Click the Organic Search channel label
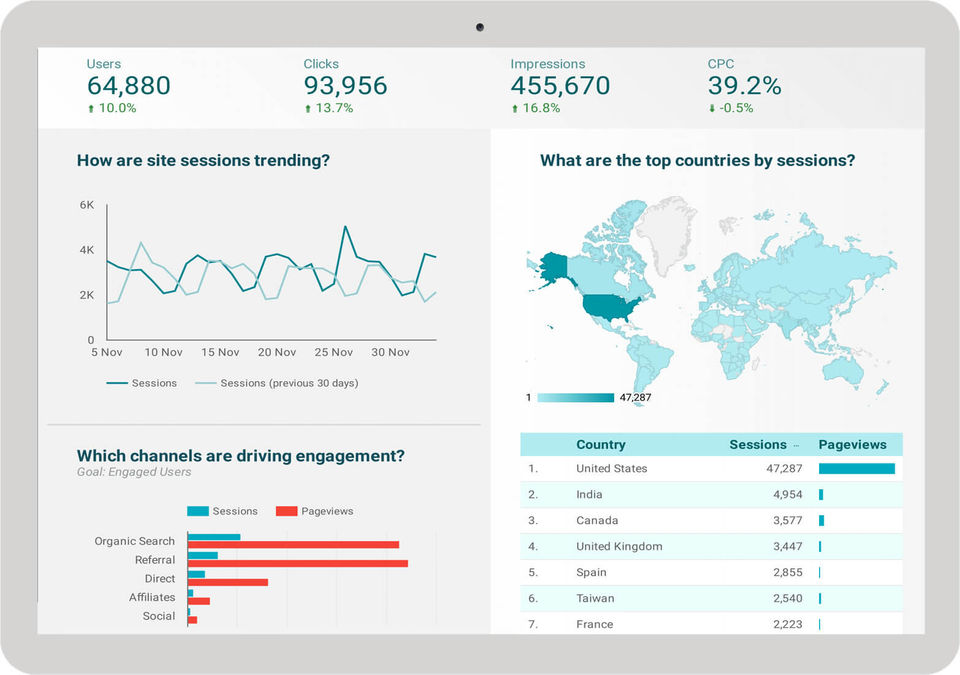This screenshot has width=960, height=675. pyautogui.click(x=135, y=541)
